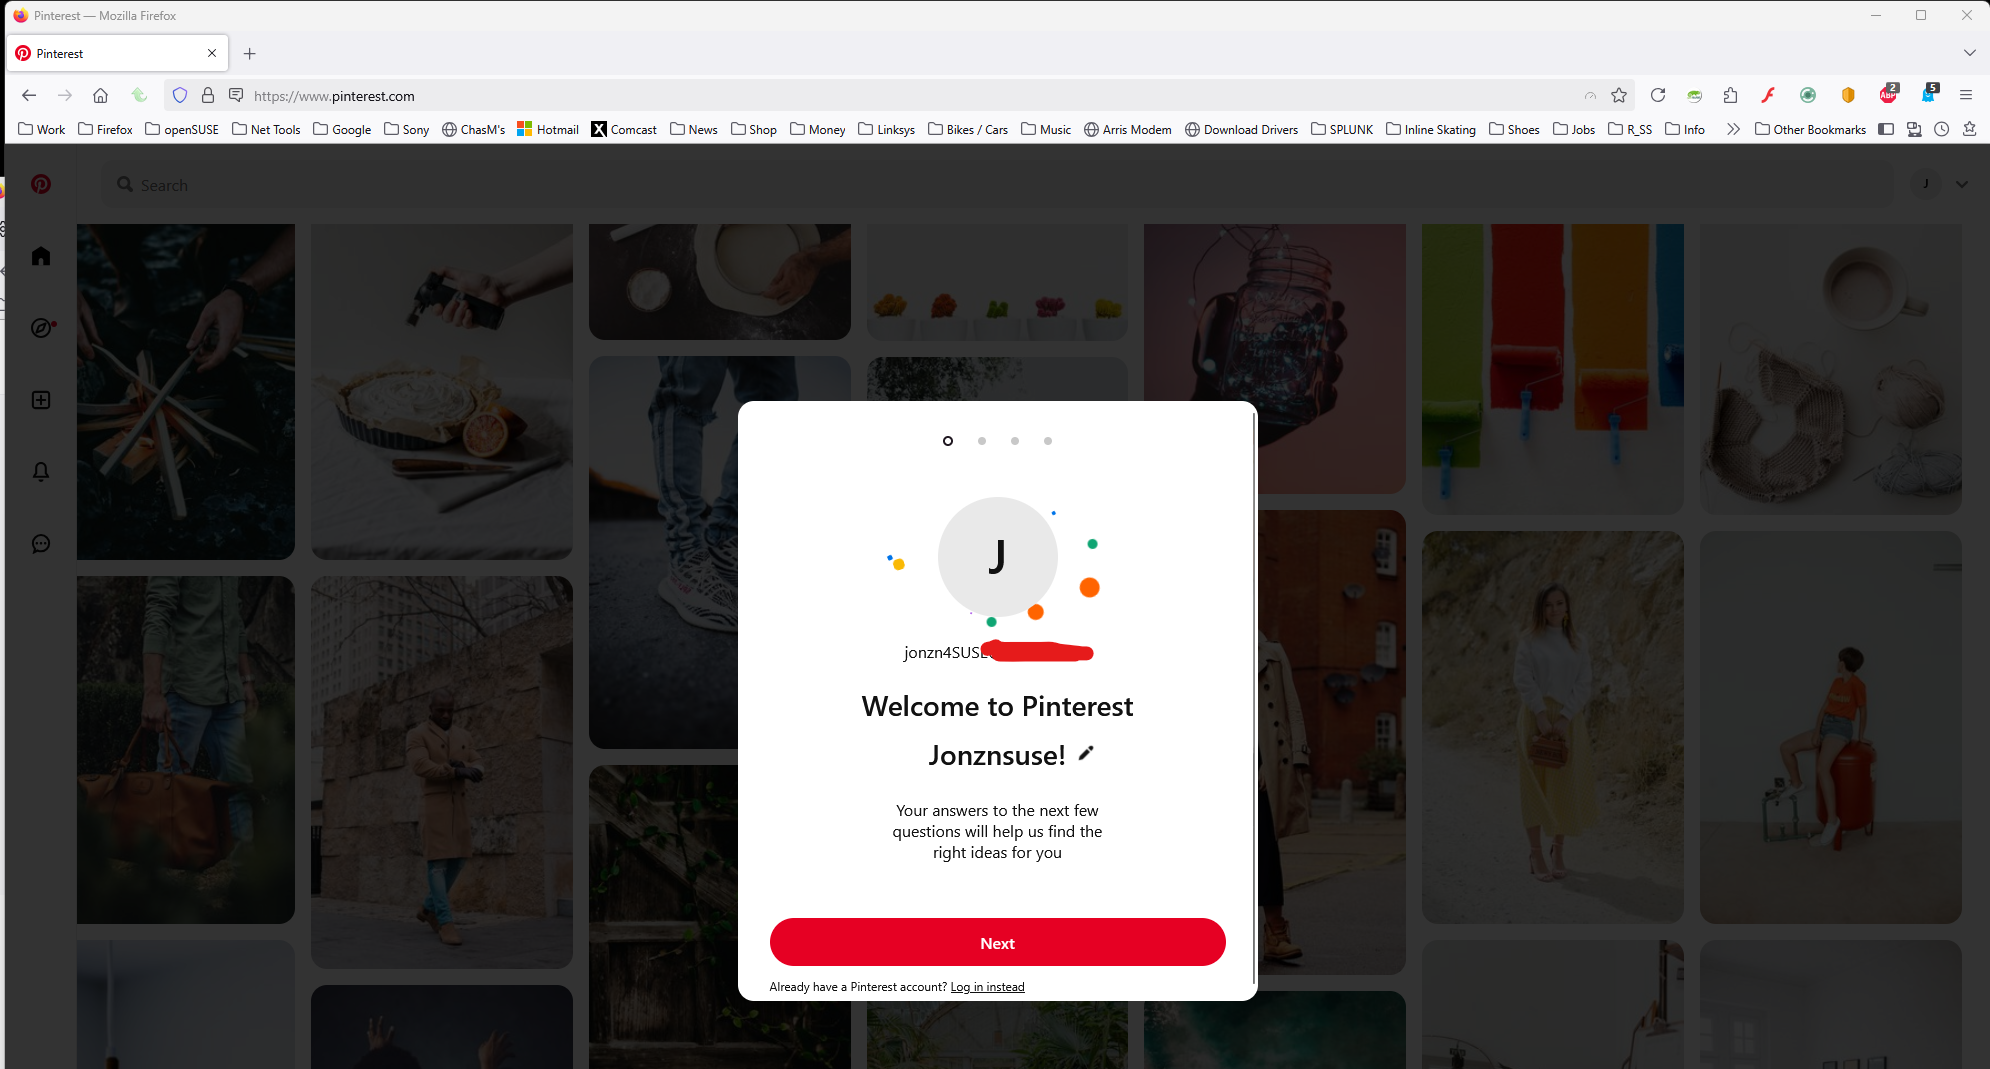The height and width of the screenshot is (1069, 1990).
Task: Click the J profile avatar in header
Action: [1926, 185]
